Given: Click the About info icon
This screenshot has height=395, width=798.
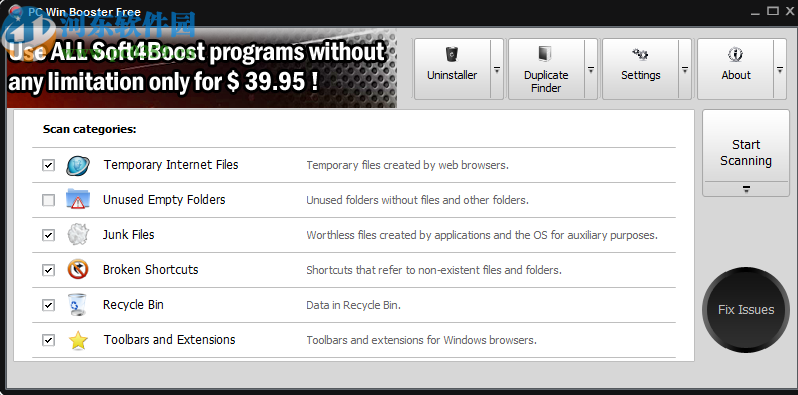Looking at the screenshot, I should pos(735,53).
